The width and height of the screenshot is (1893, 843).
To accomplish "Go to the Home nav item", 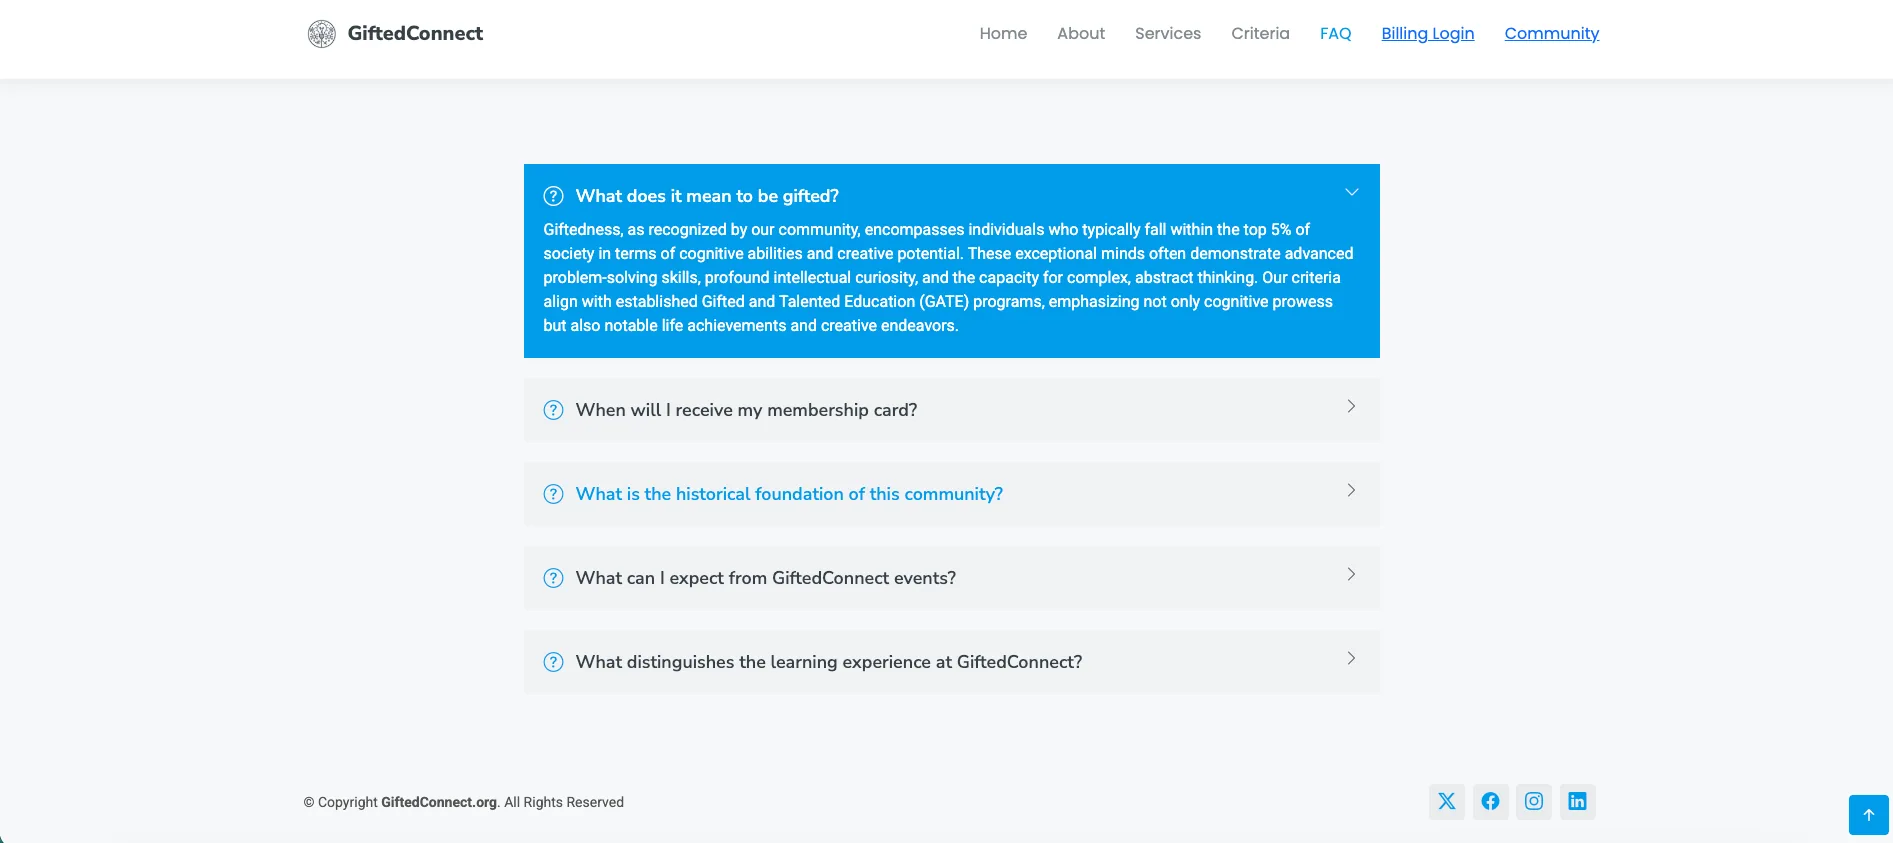I will coord(1003,33).
